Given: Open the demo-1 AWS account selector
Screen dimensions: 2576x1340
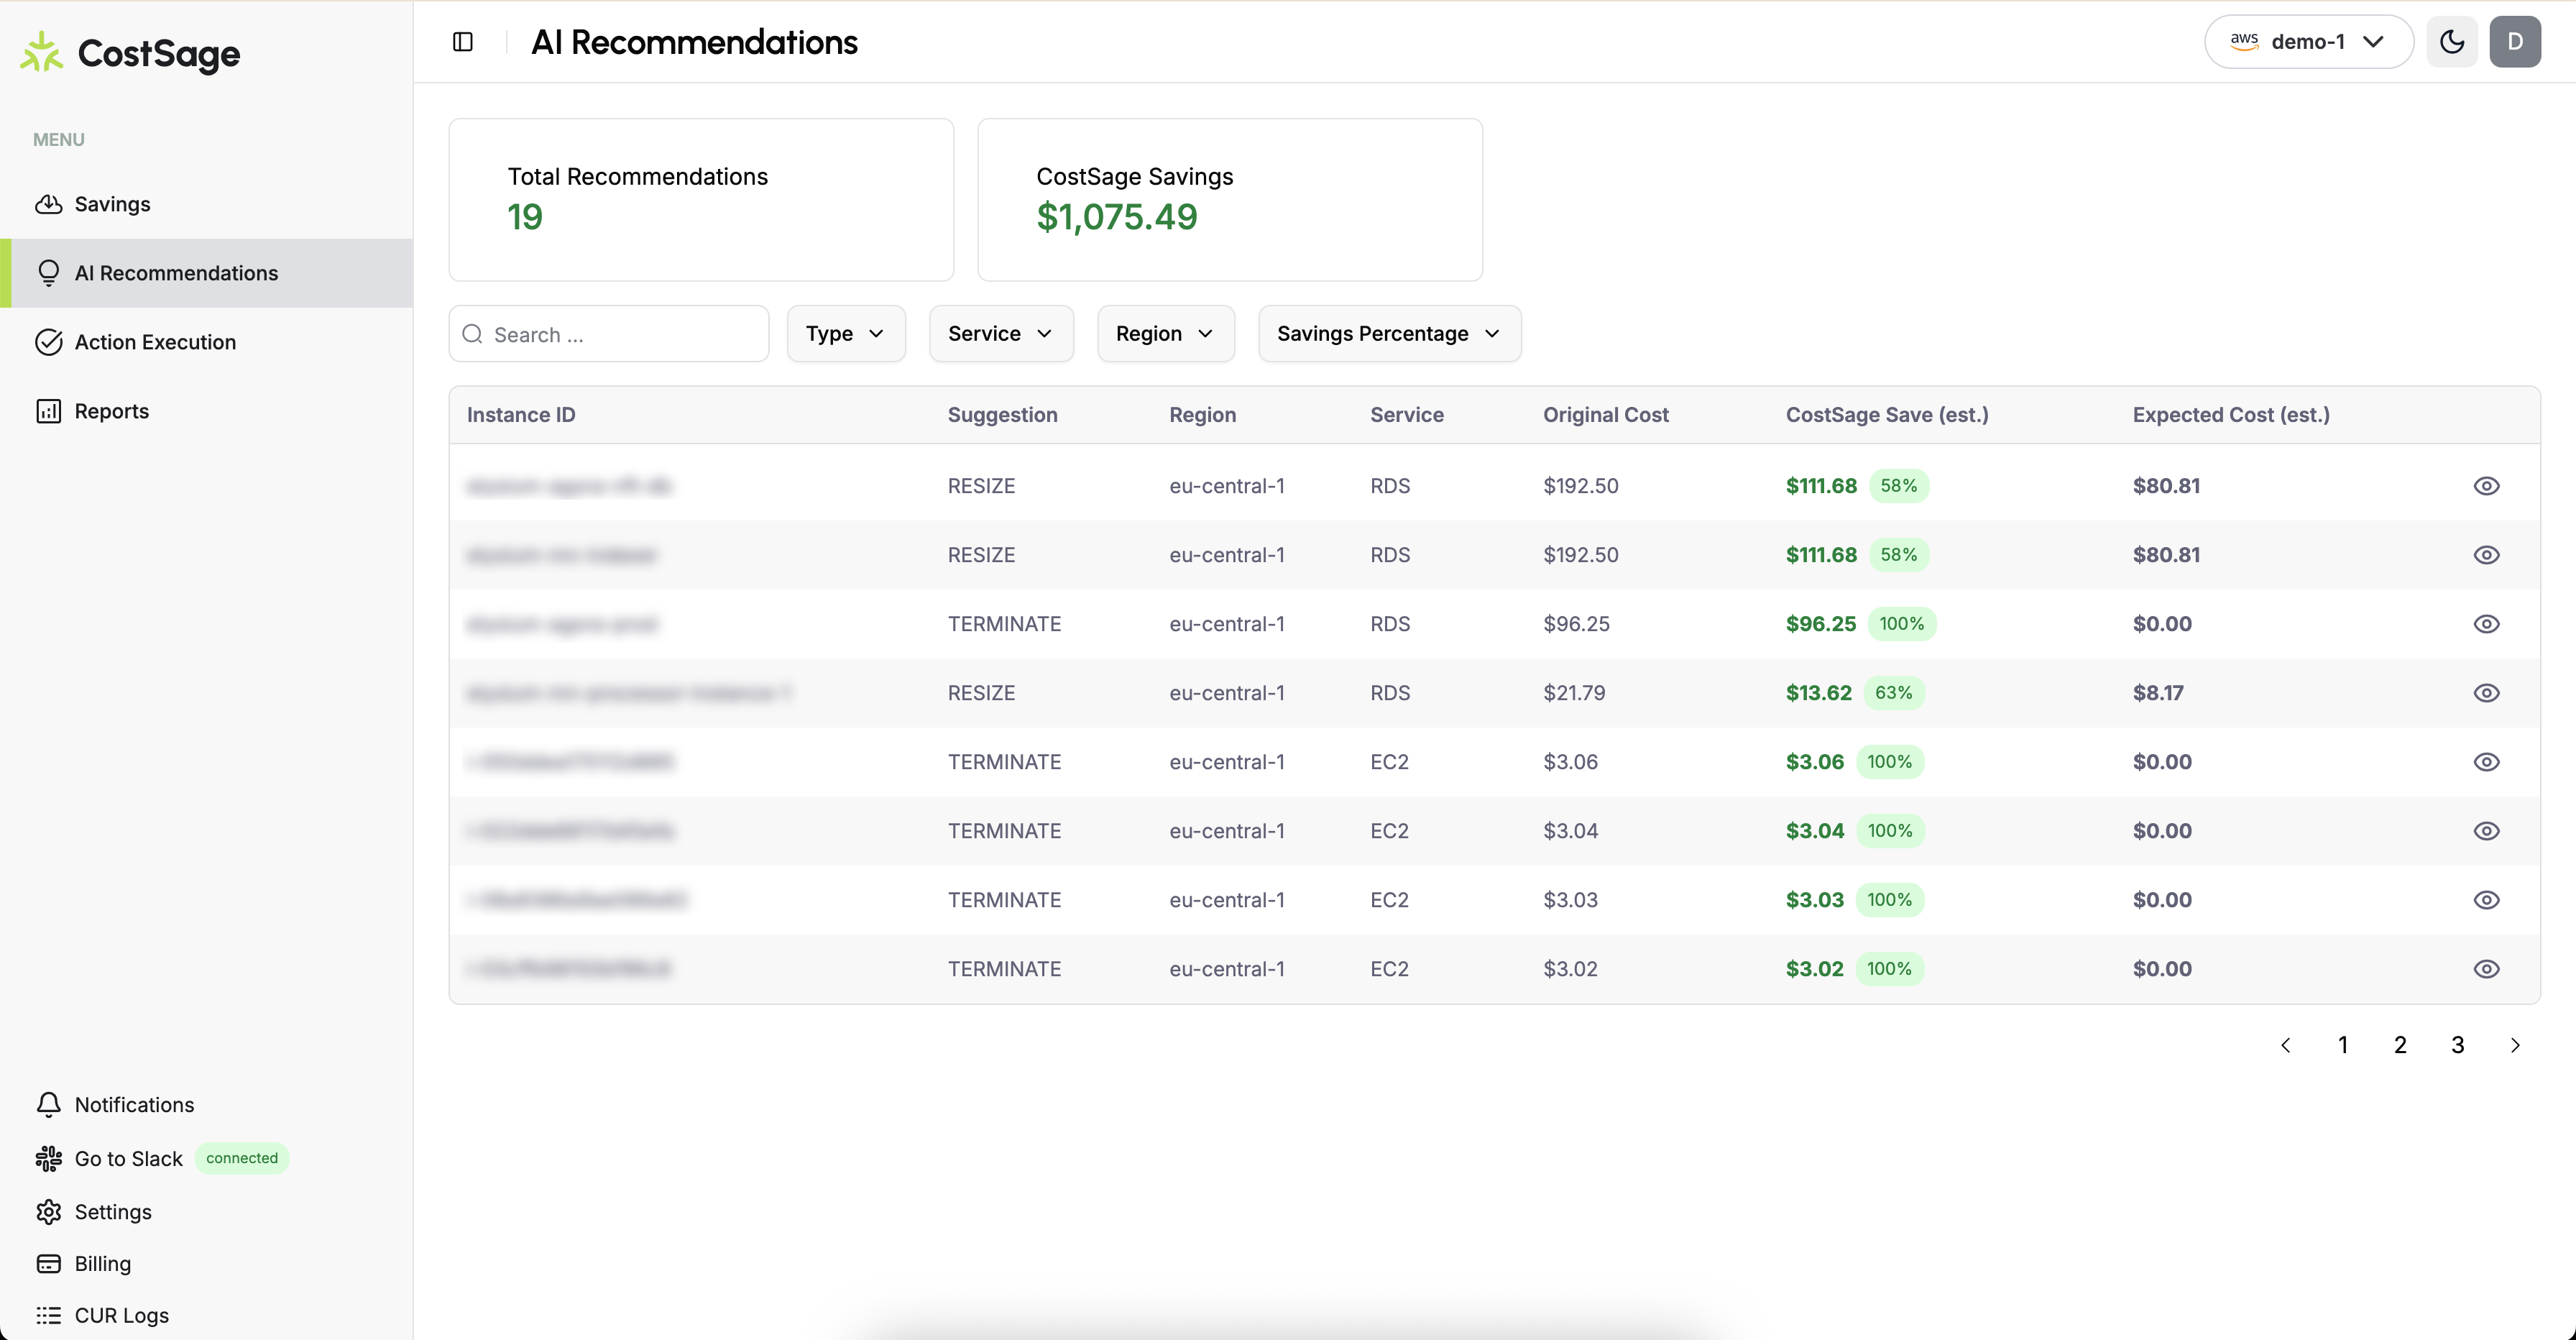Looking at the screenshot, I should (x=2308, y=42).
